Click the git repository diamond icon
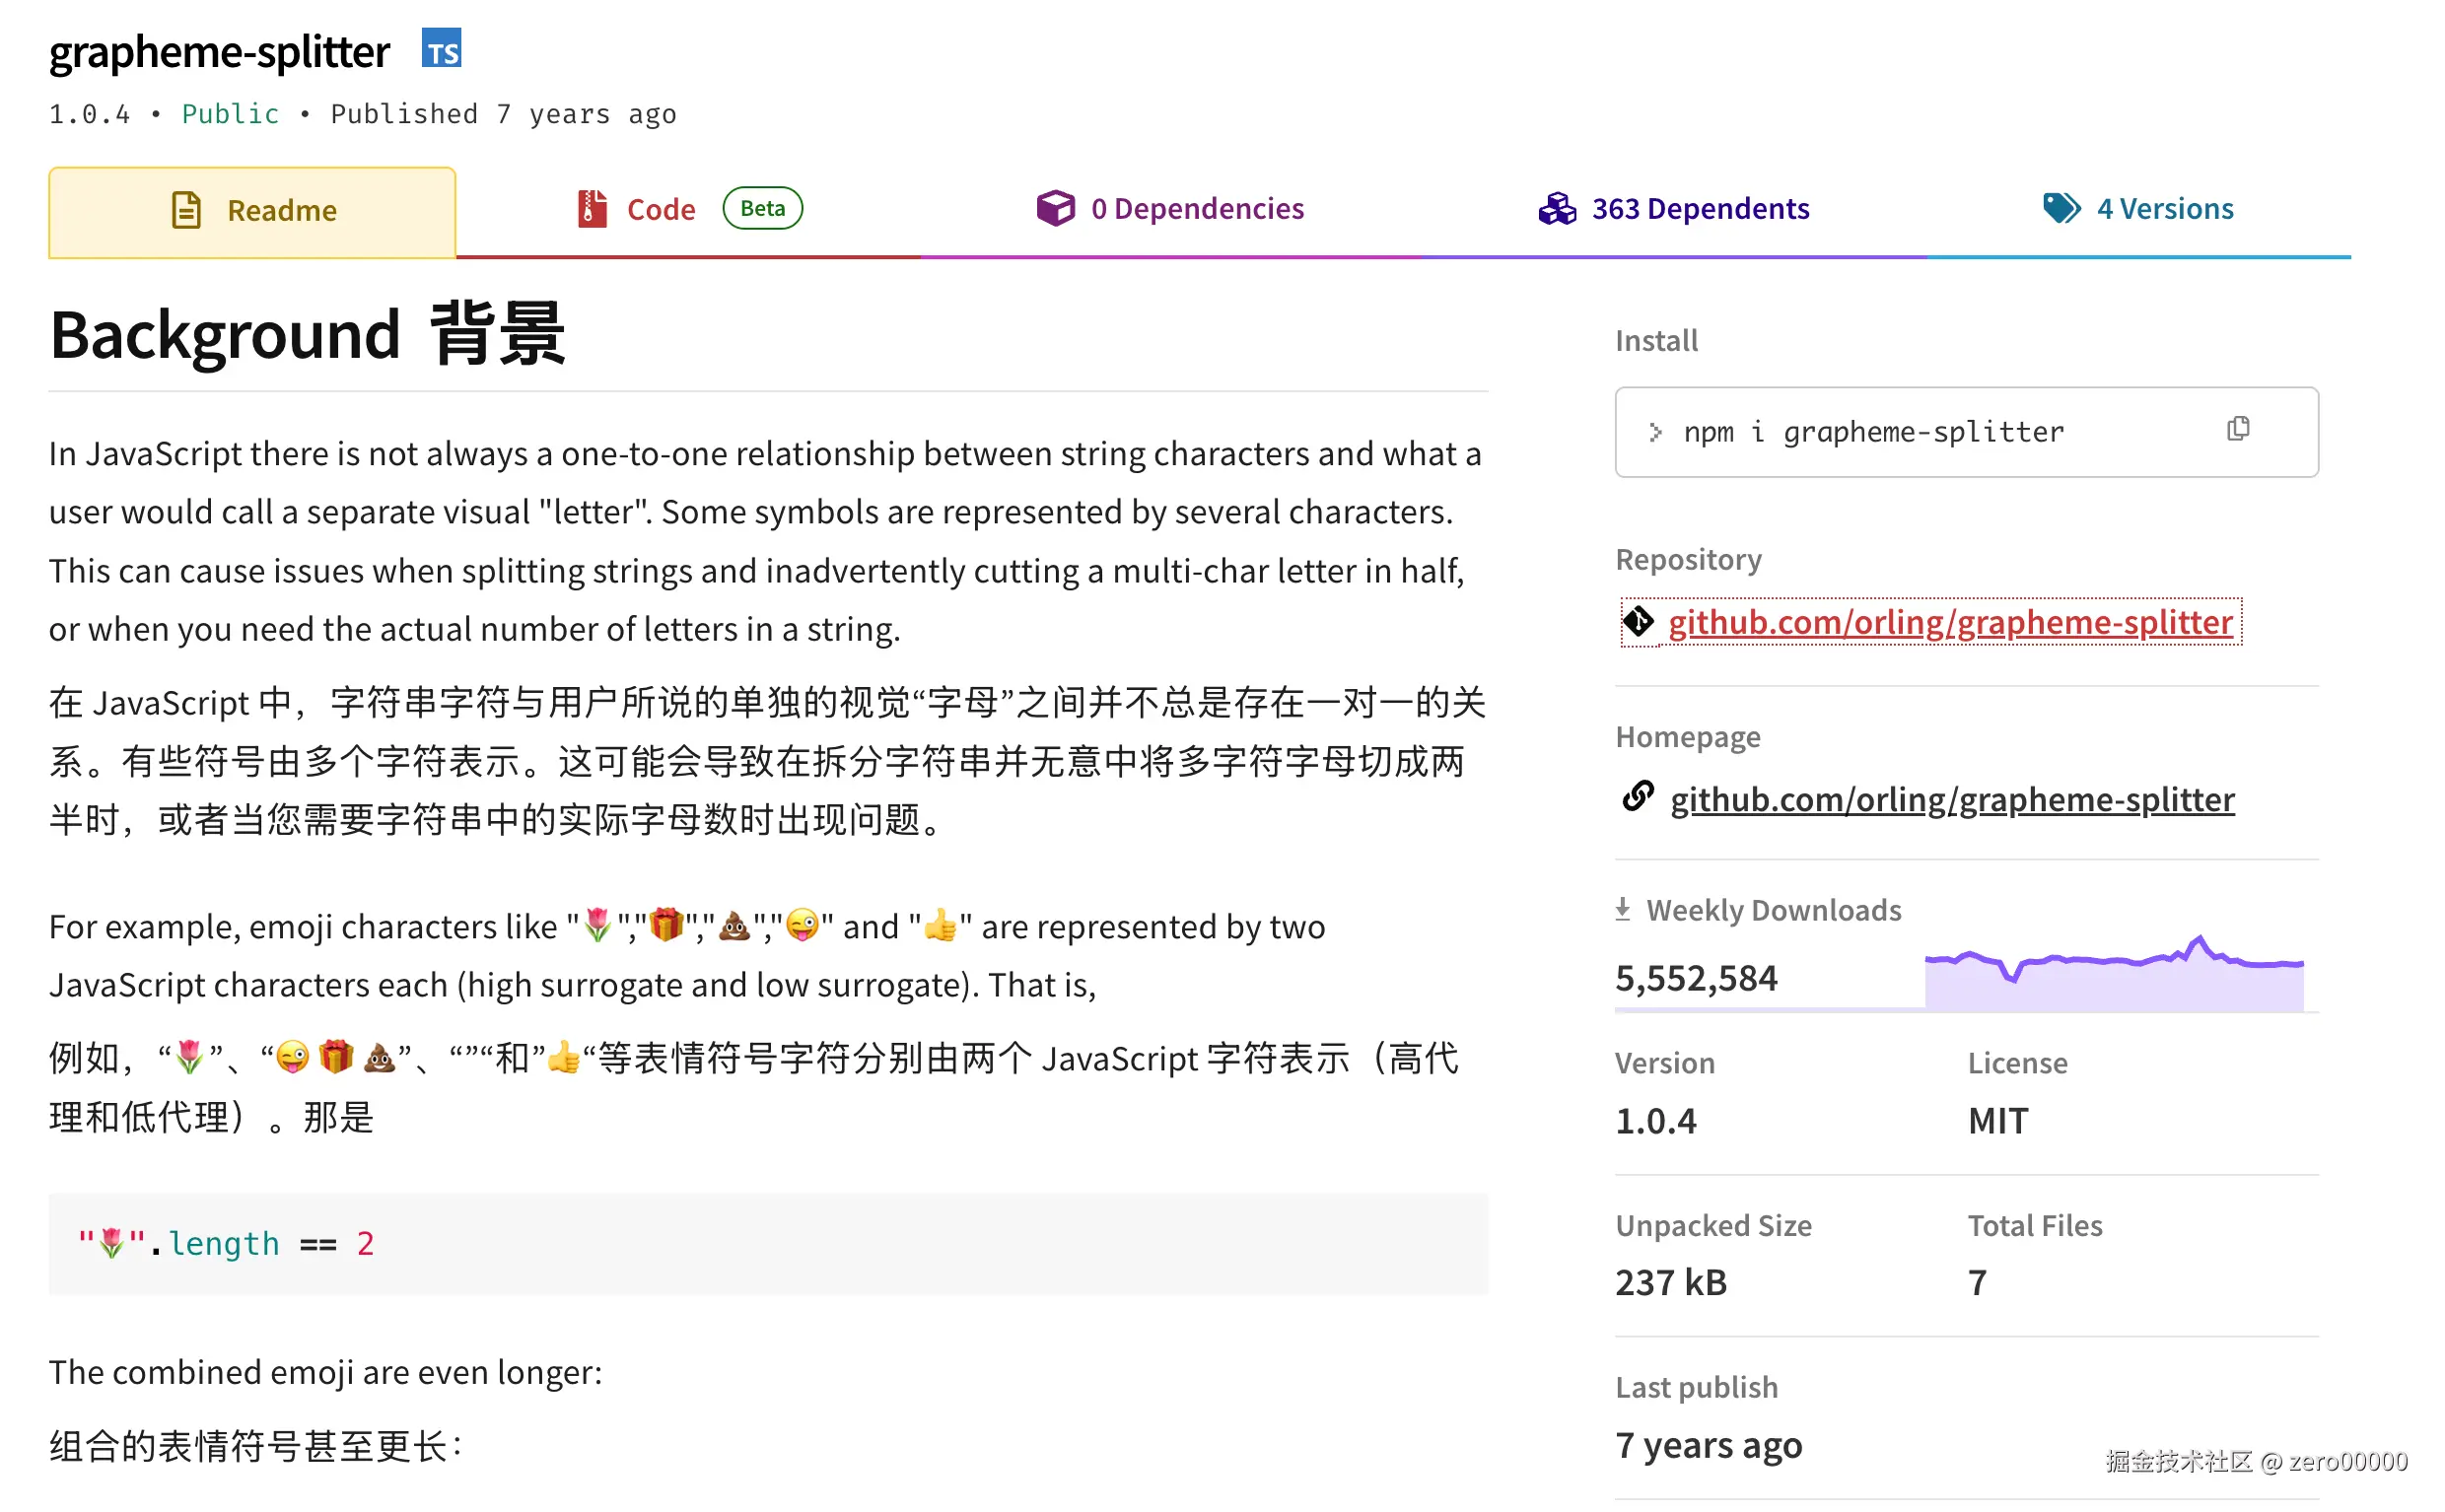This screenshot has width=2445, height=1512. click(x=1638, y=622)
